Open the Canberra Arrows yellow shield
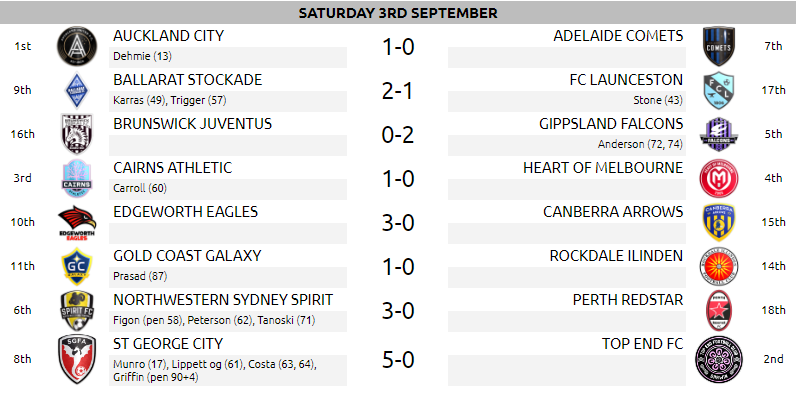797x402 pixels. (x=719, y=222)
